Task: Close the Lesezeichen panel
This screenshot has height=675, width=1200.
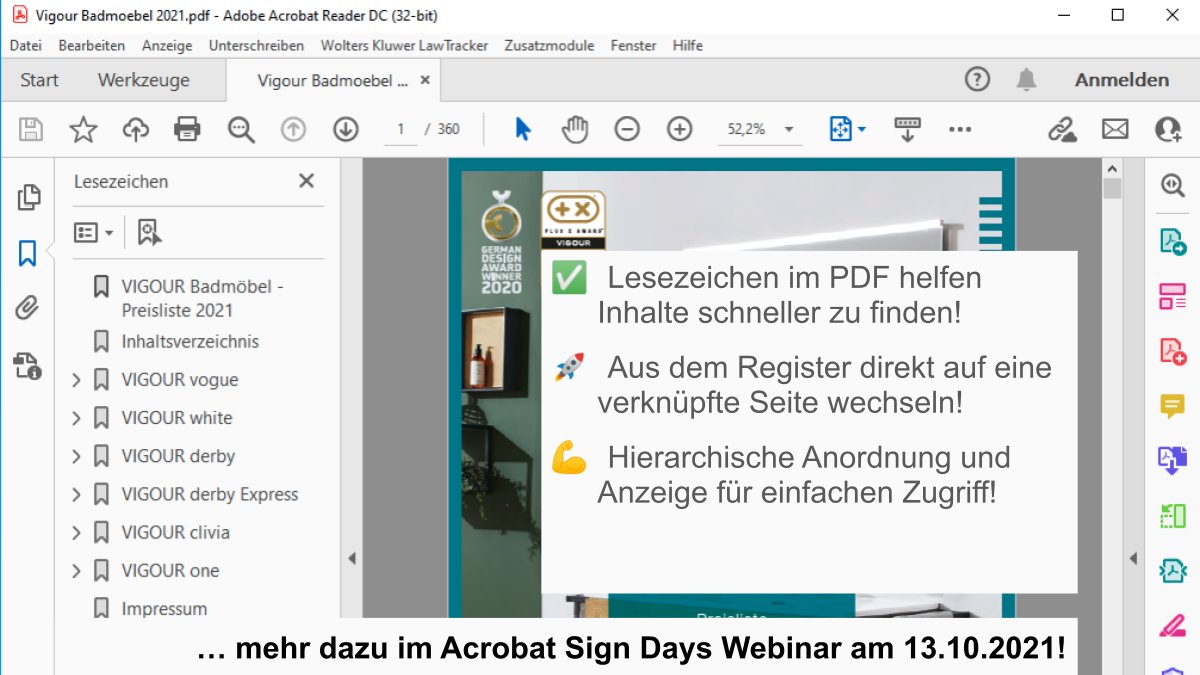Action: 306,181
